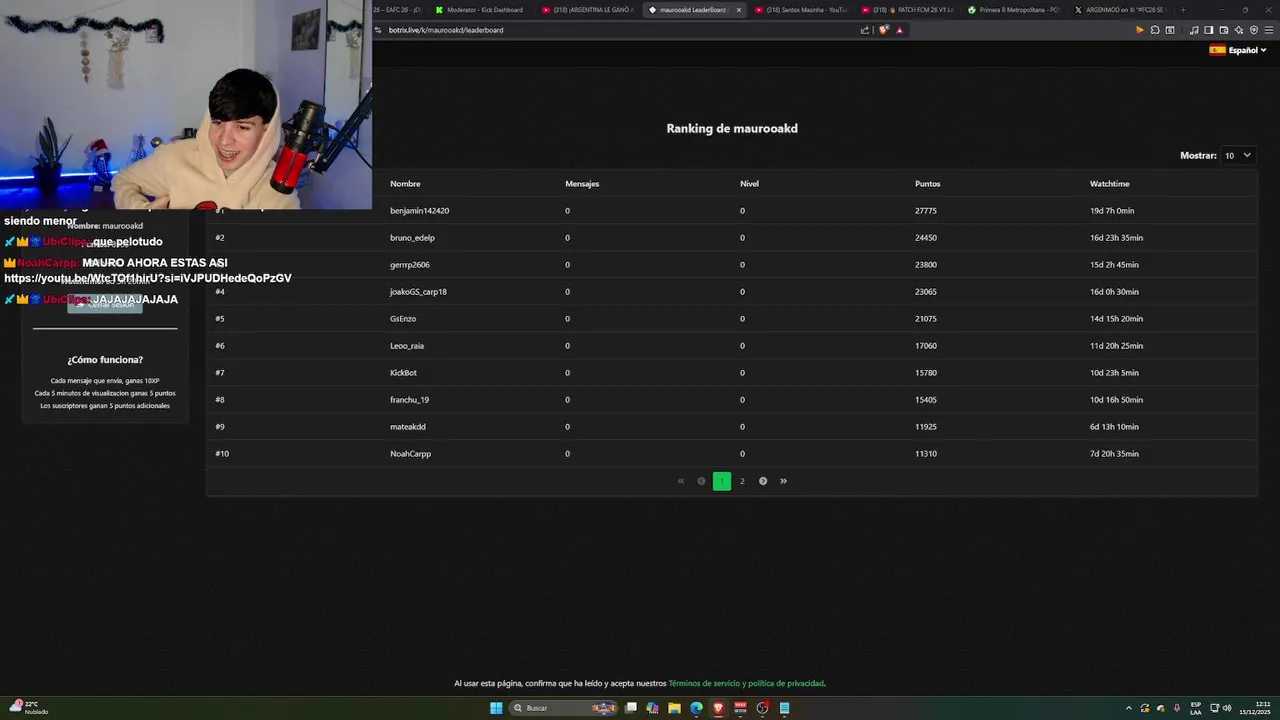Sort by the Watchtime column header
The width and height of the screenshot is (1280, 720).
click(1109, 184)
